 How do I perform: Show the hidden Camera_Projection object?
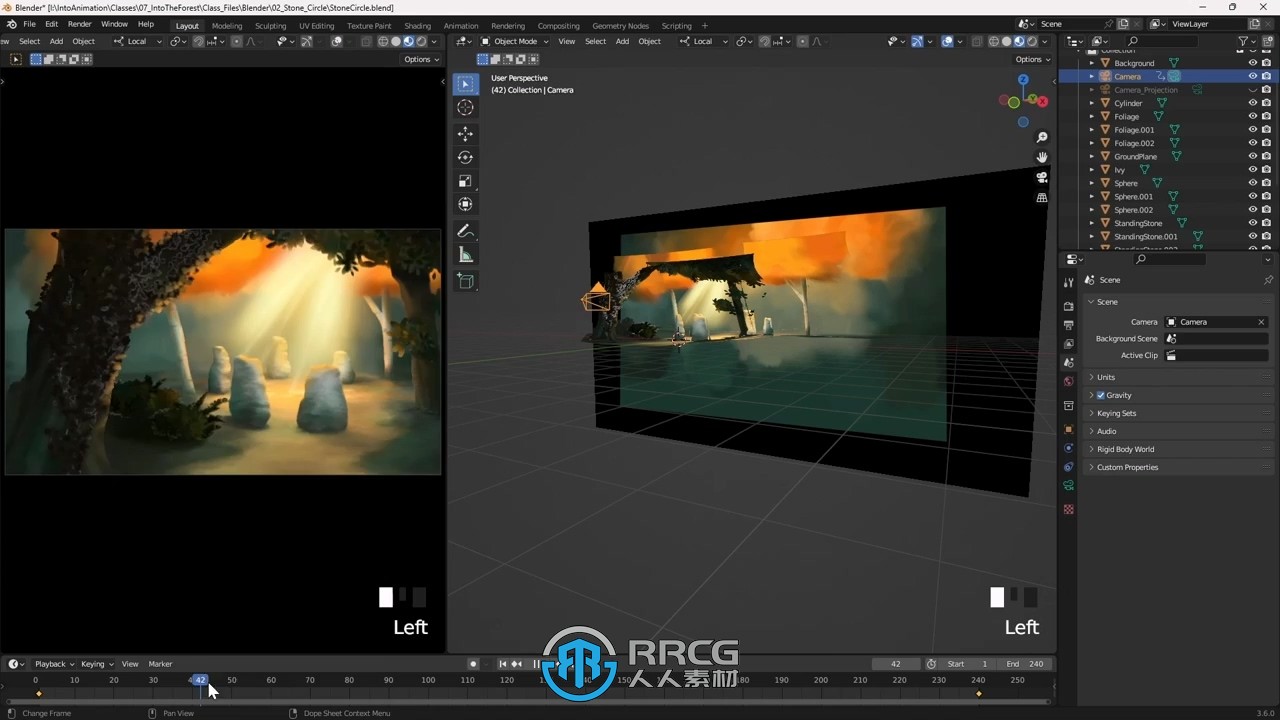click(1252, 90)
